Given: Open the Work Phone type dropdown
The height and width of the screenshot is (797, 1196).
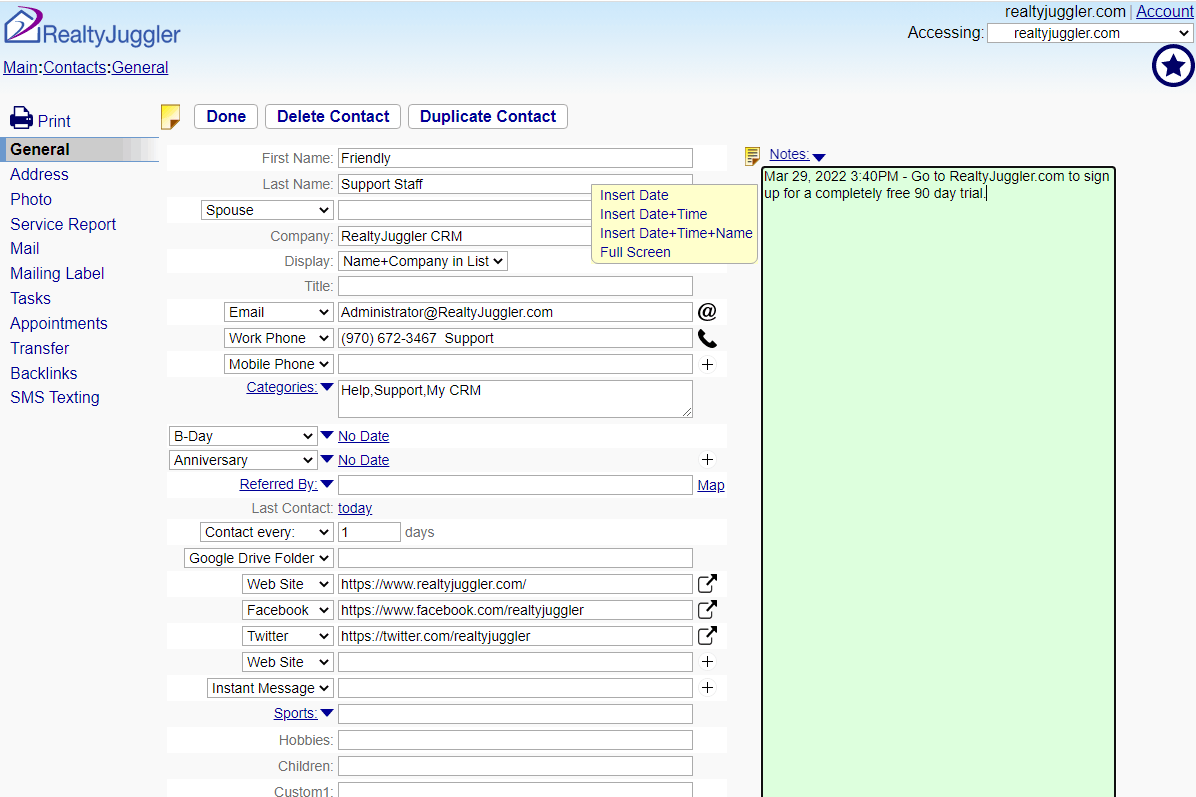Looking at the screenshot, I should [278, 338].
